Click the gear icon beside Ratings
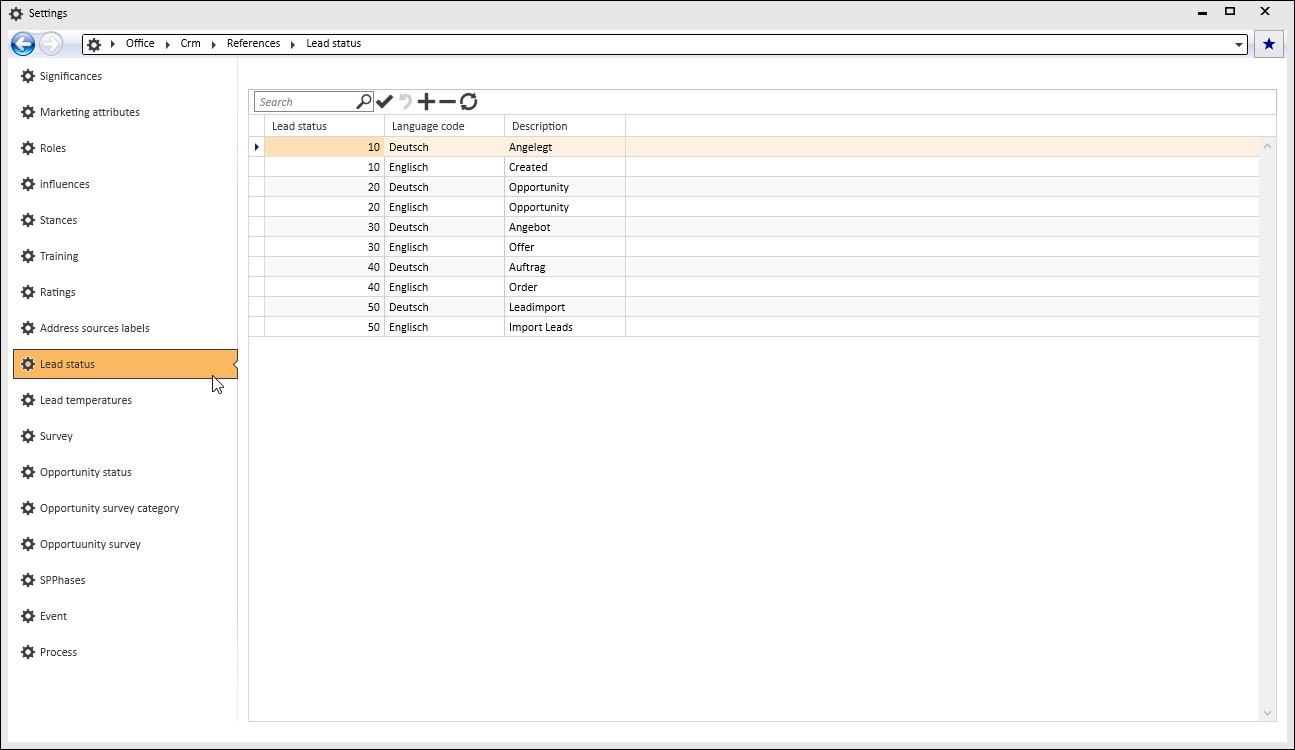 (28, 292)
